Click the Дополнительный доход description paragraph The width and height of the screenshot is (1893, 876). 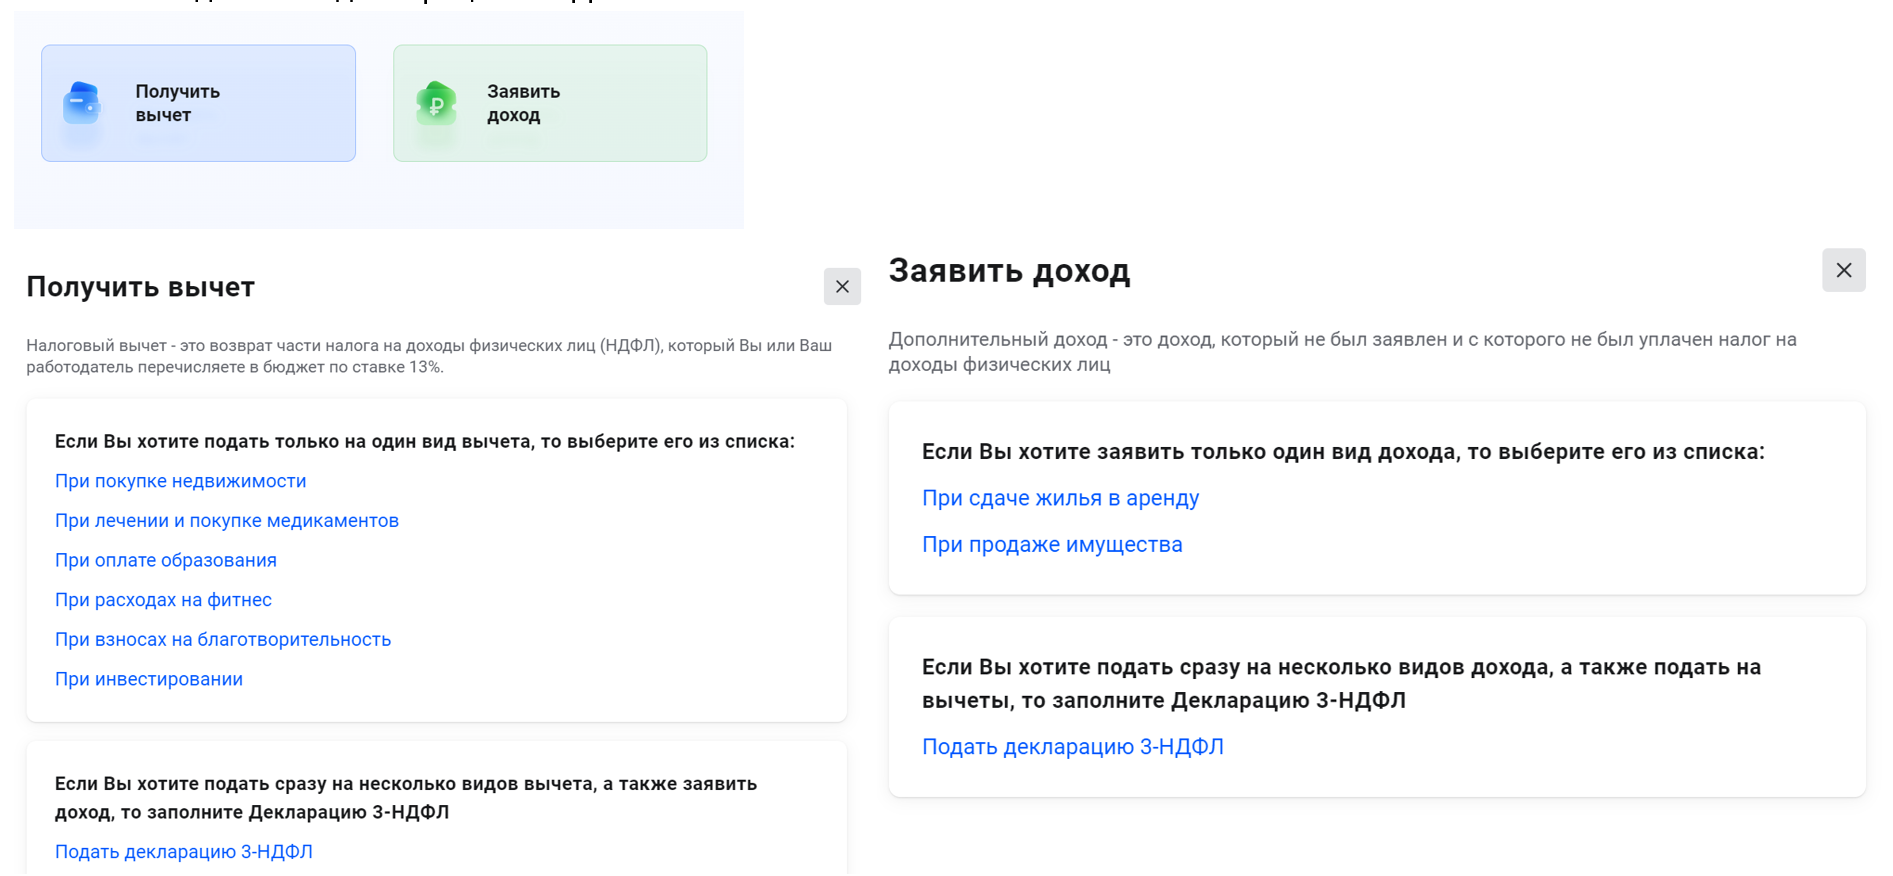coord(1342,352)
